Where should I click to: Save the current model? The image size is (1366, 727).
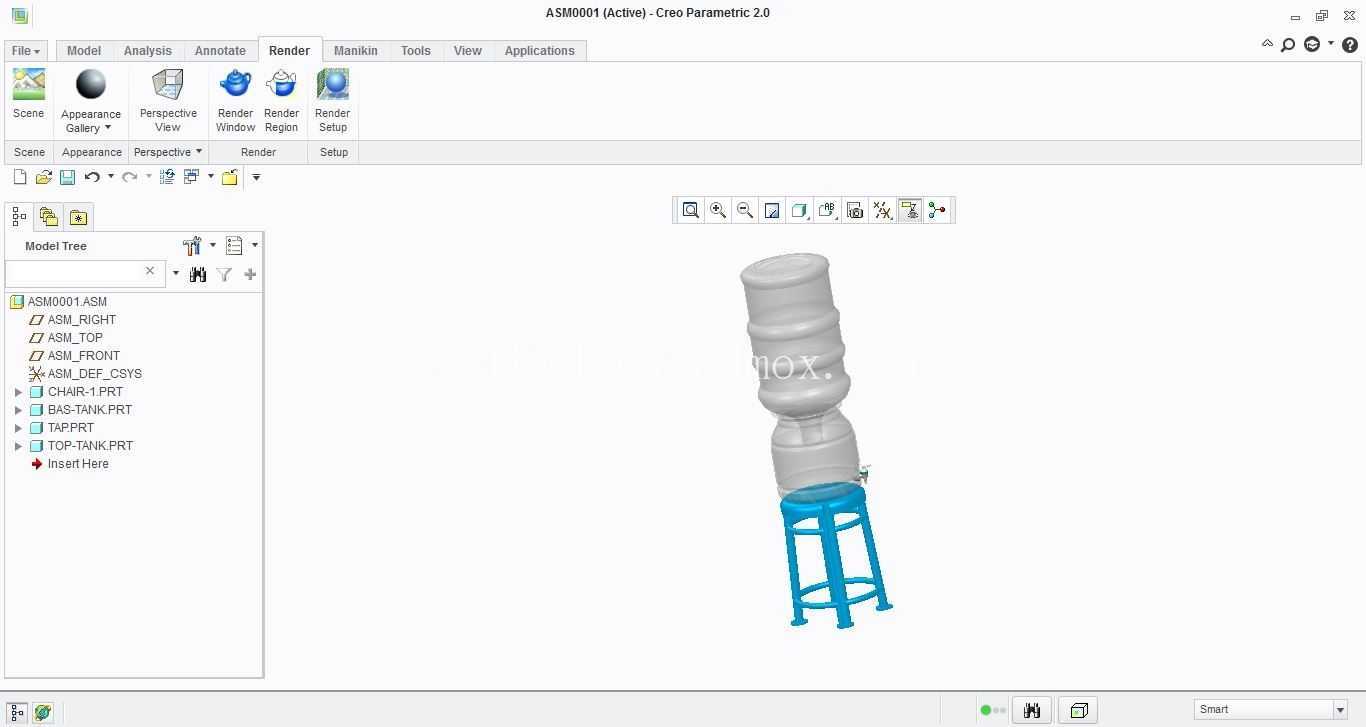pyautogui.click(x=67, y=177)
